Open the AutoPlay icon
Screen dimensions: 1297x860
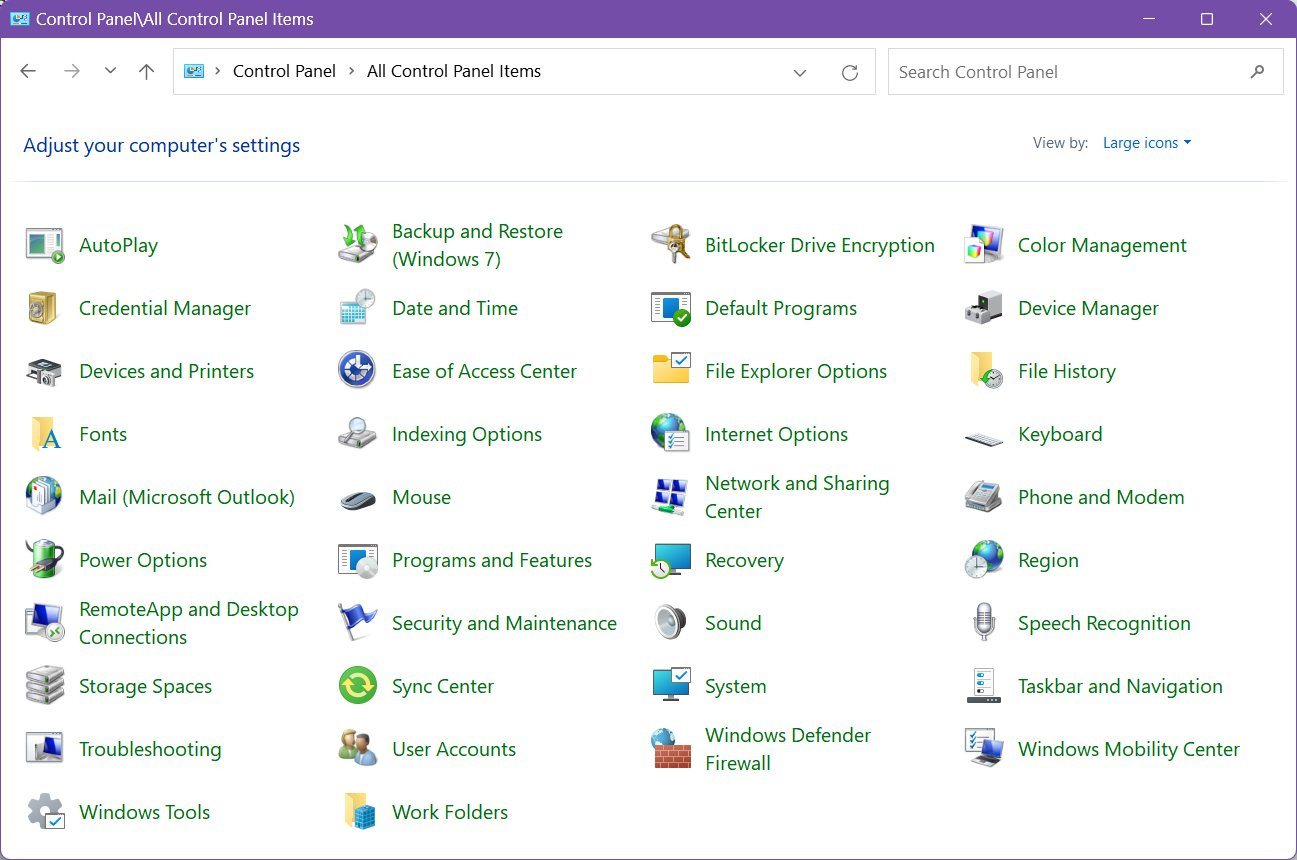[45, 245]
